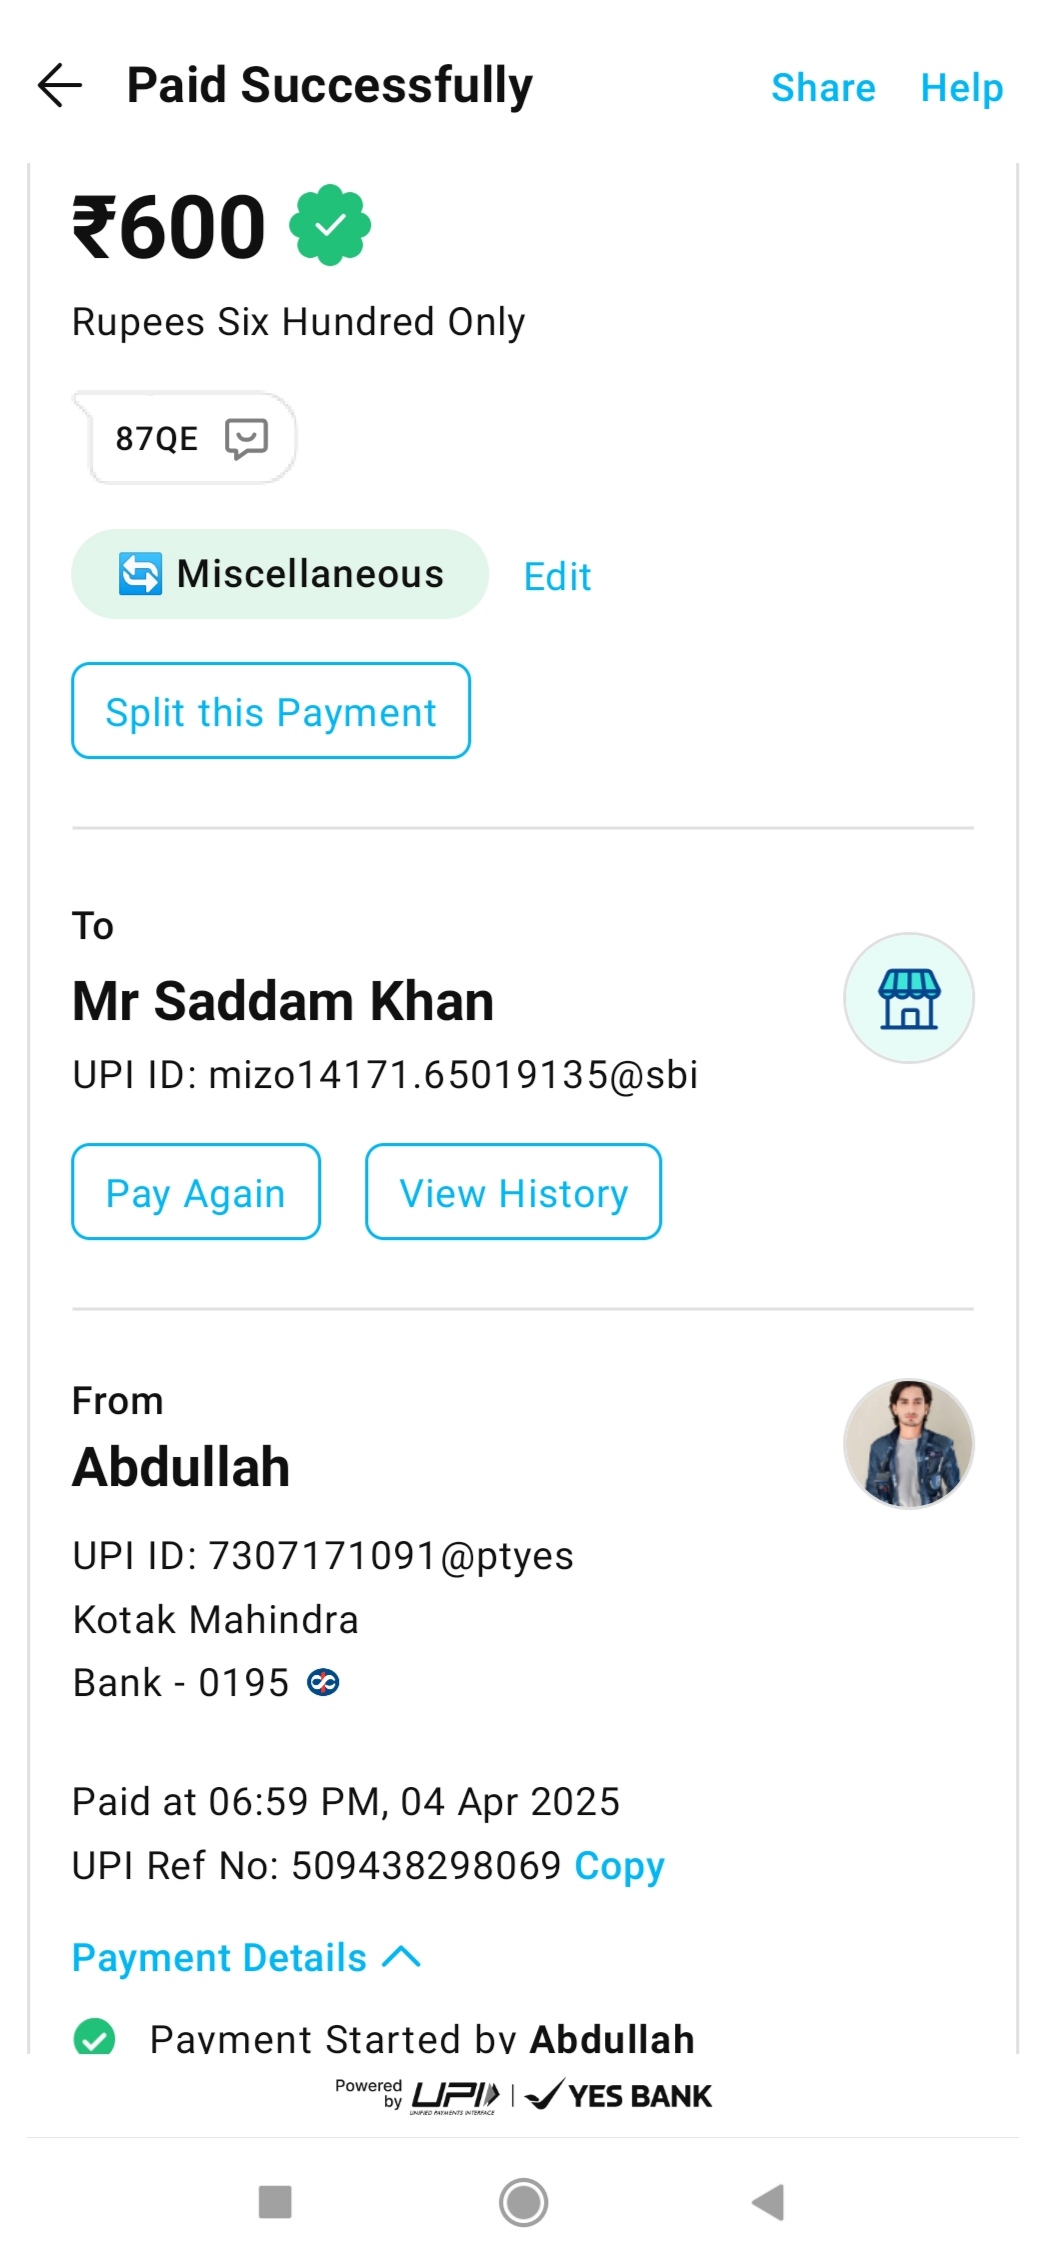Tap the Pay Again button
Screen dimensions: 1046x2267
[x=196, y=1192]
